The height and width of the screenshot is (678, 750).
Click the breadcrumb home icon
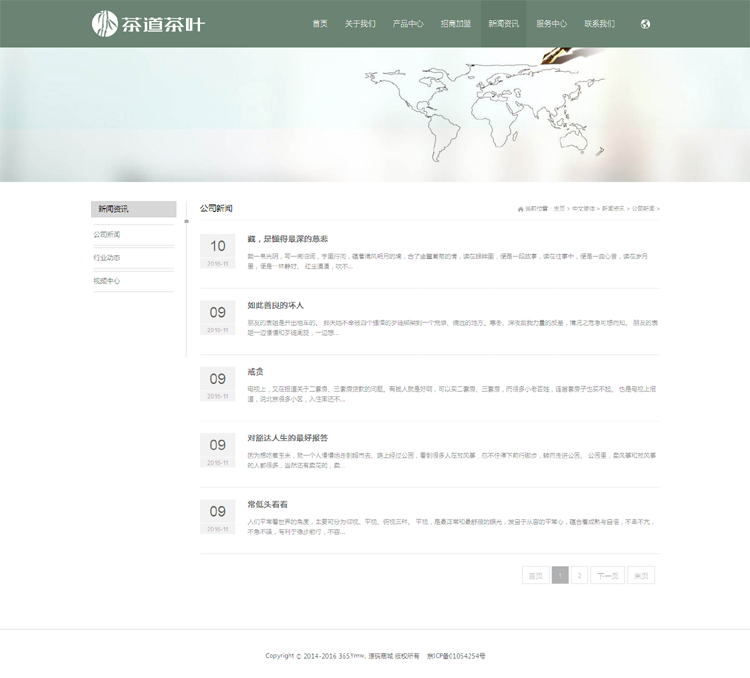point(520,209)
